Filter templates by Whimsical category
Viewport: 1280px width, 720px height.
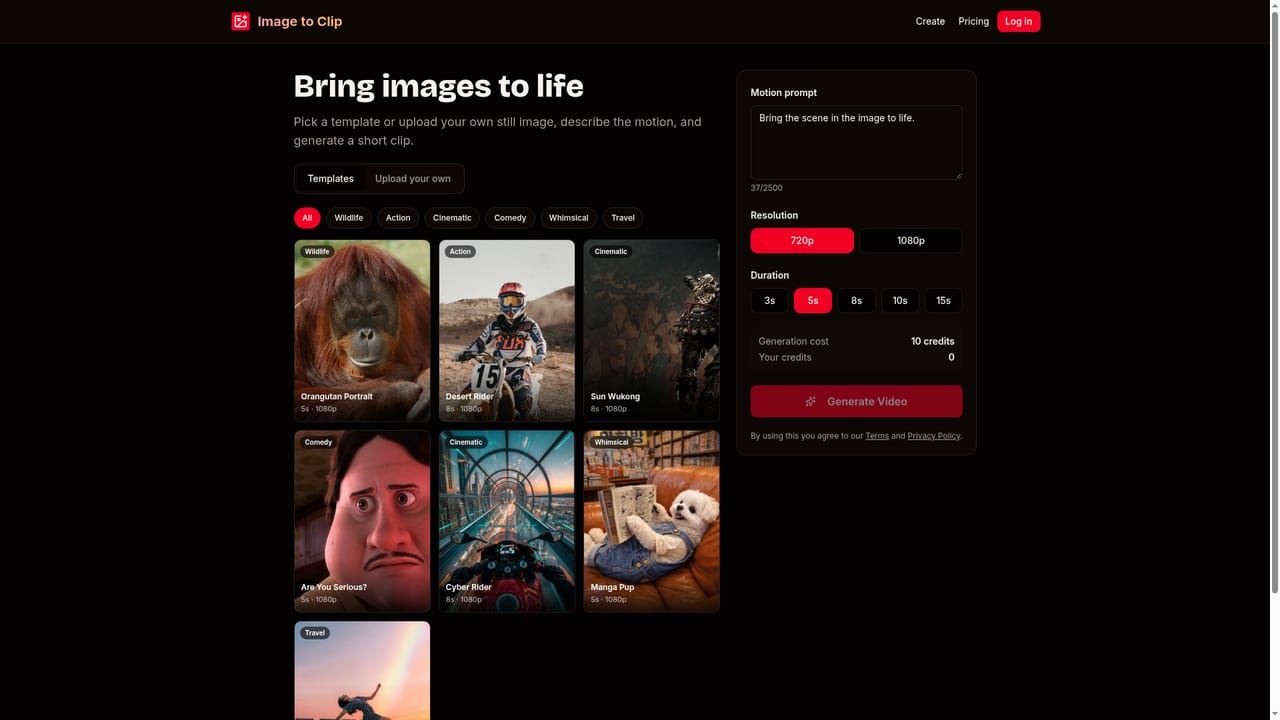click(x=569, y=218)
